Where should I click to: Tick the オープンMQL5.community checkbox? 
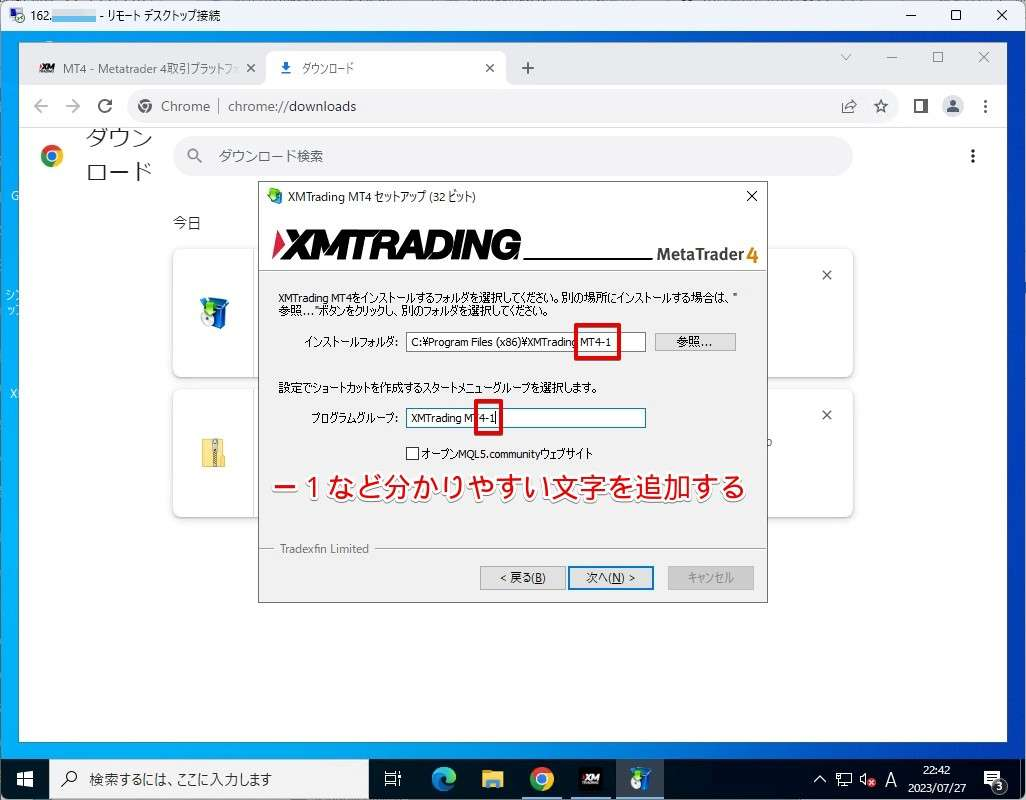[412, 453]
